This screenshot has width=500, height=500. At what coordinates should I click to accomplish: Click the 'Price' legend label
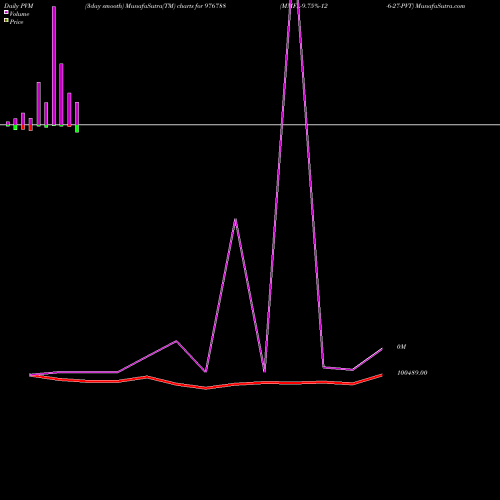(16, 22)
